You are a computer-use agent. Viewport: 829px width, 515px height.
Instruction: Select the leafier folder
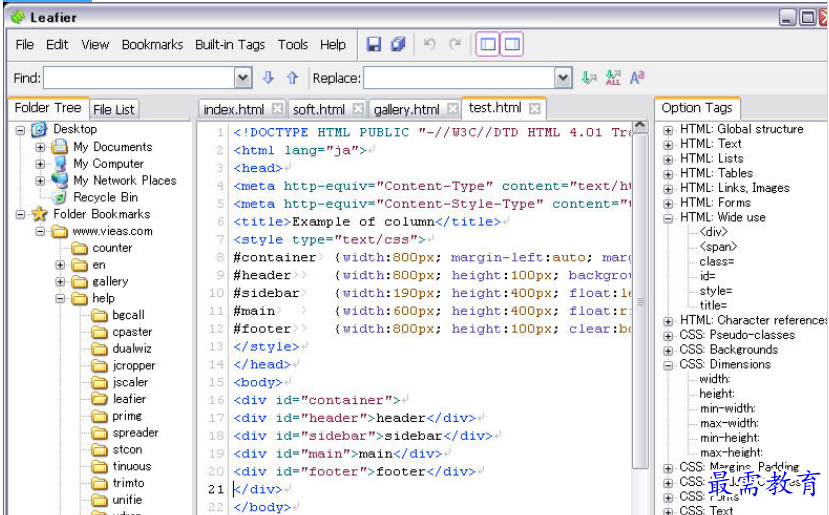pos(129,399)
